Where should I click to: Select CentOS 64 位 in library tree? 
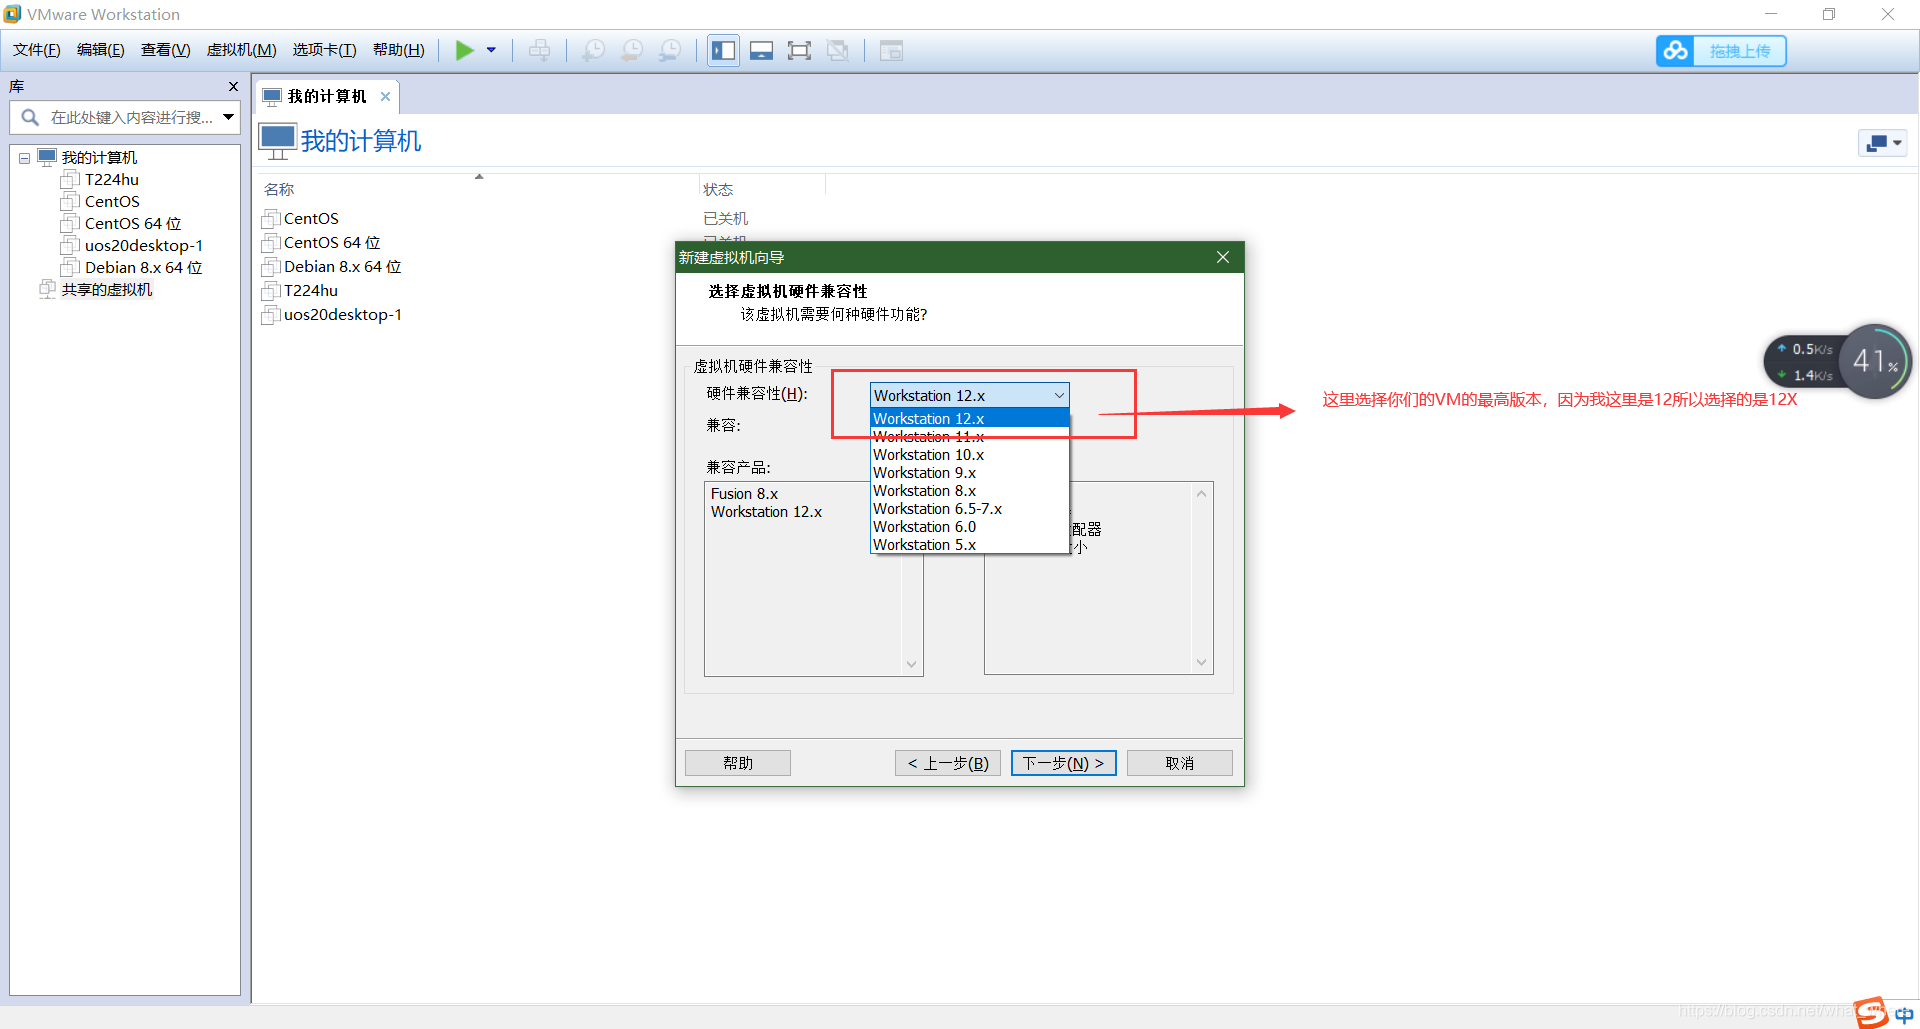point(132,224)
